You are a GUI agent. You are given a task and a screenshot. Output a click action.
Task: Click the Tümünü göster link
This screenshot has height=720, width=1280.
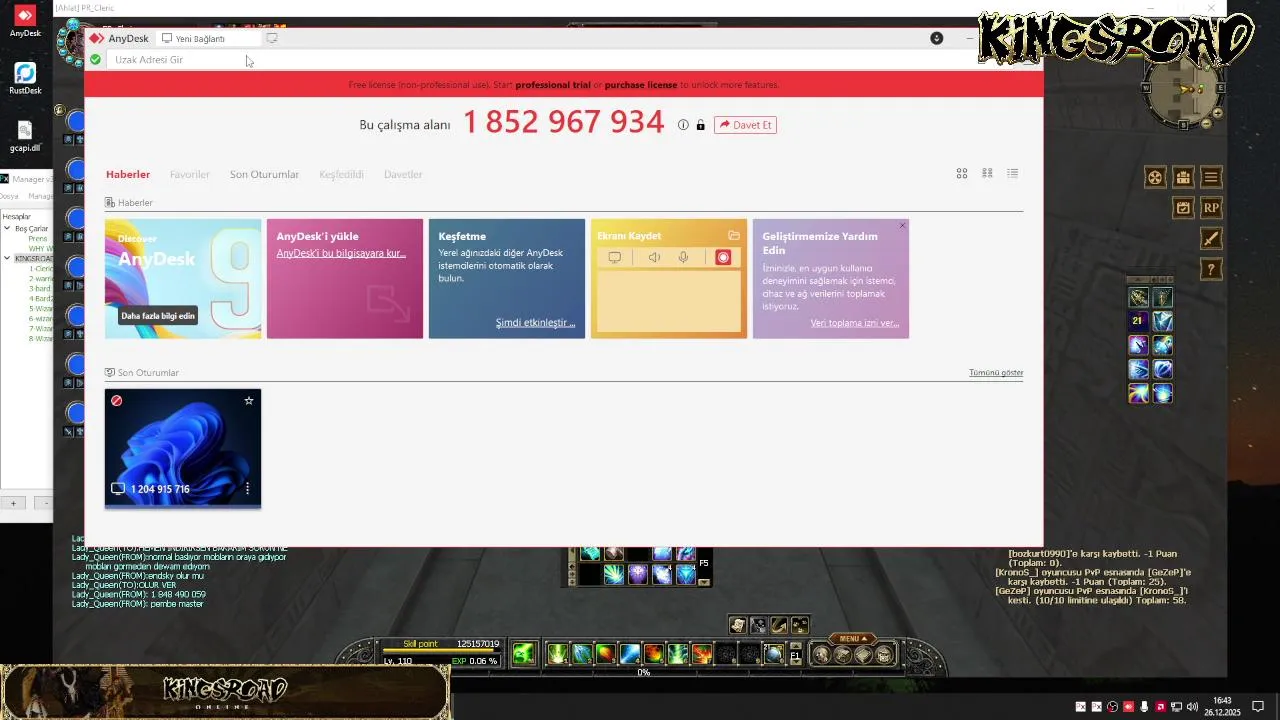pyautogui.click(x=996, y=372)
